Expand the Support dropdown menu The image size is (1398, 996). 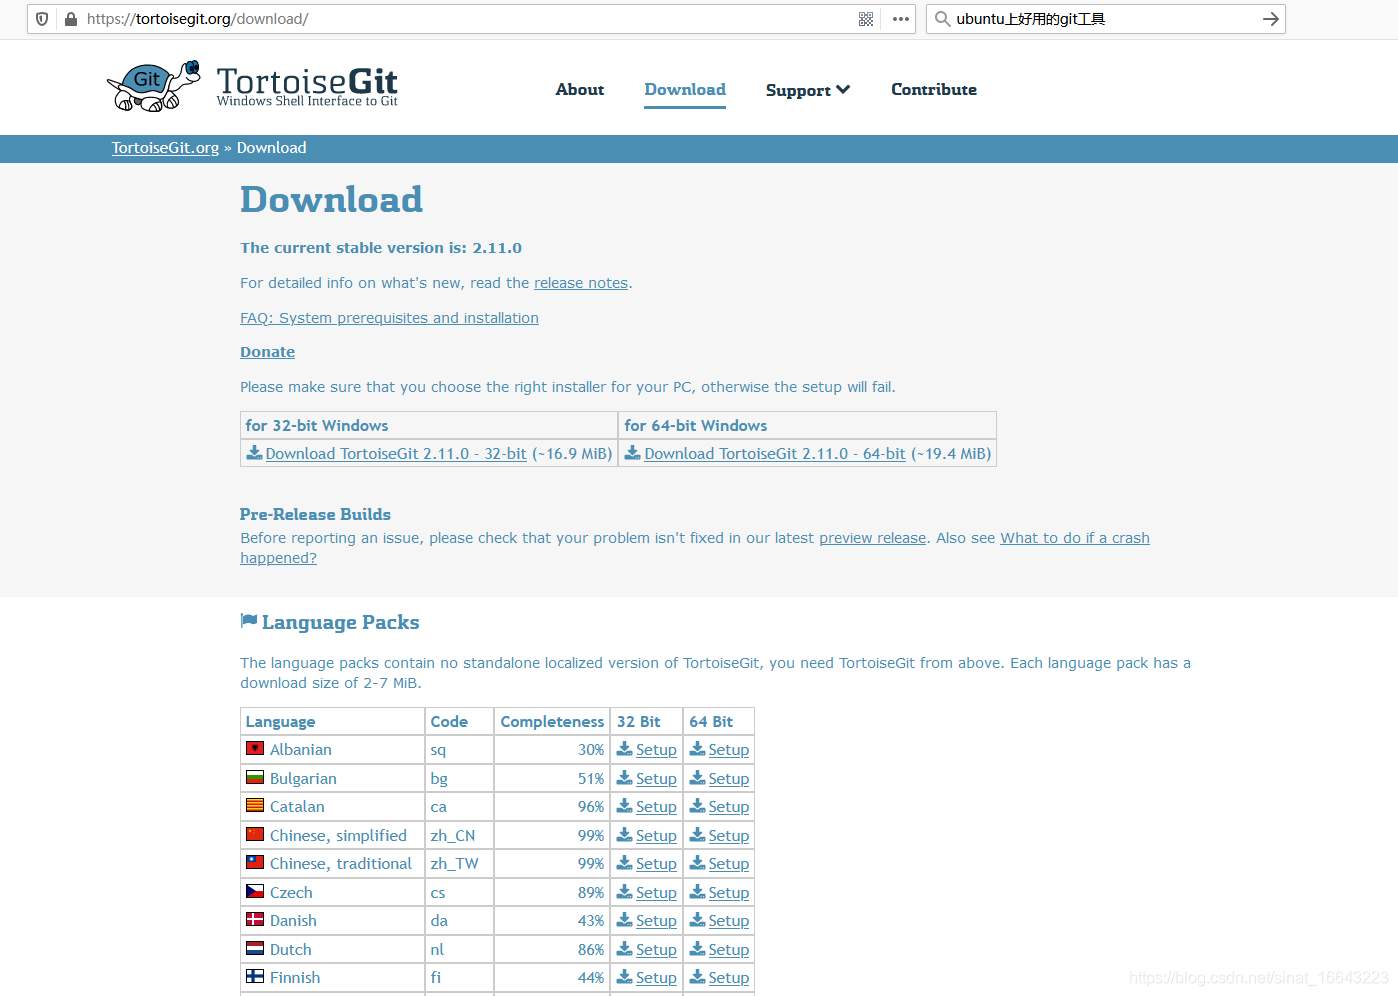tap(808, 90)
